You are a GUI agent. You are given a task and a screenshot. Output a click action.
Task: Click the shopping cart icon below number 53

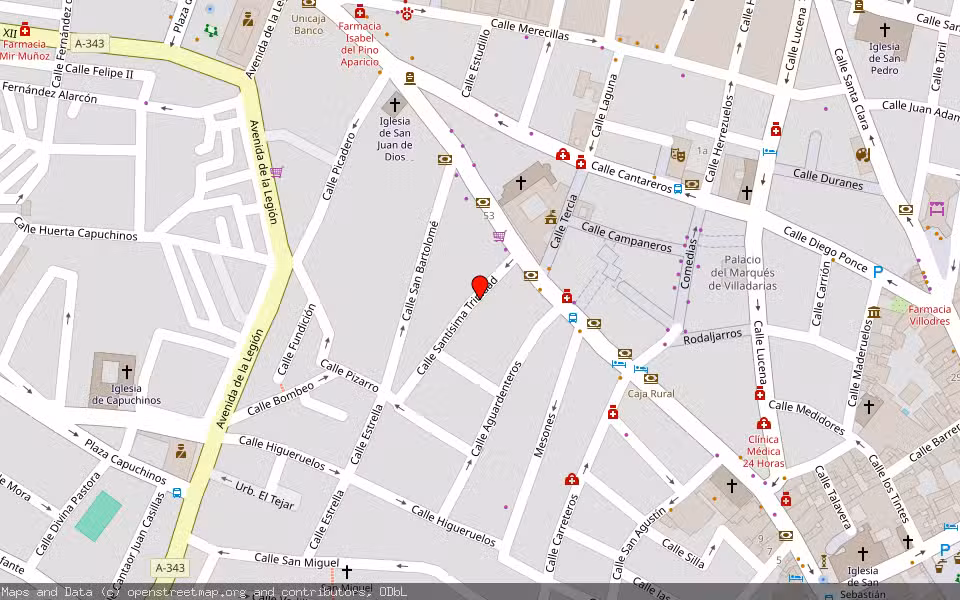click(500, 236)
